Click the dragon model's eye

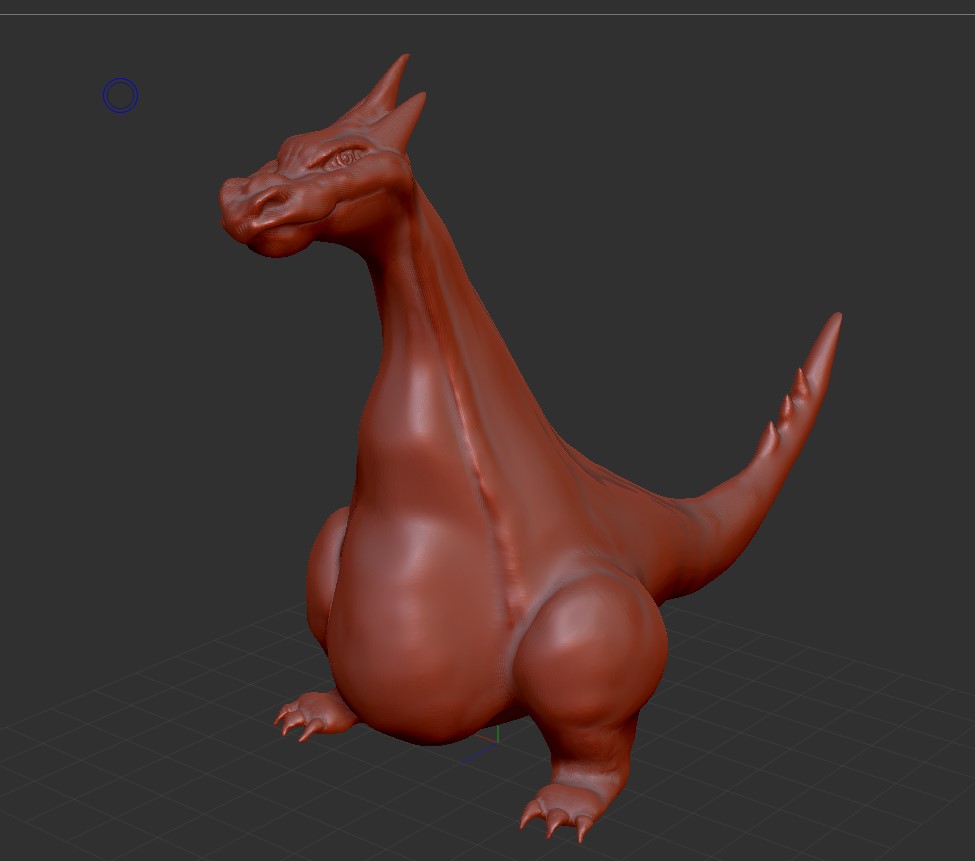pos(345,159)
